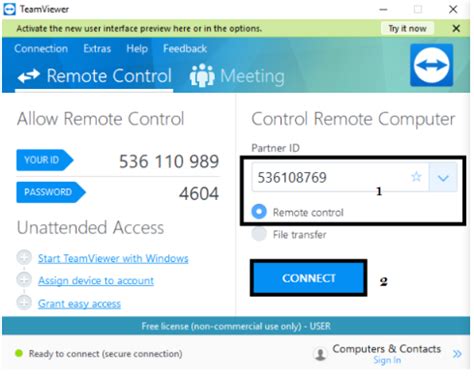Screen dimensions: 474x377
Task: Open the Connection menu
Action: [41, 49]
